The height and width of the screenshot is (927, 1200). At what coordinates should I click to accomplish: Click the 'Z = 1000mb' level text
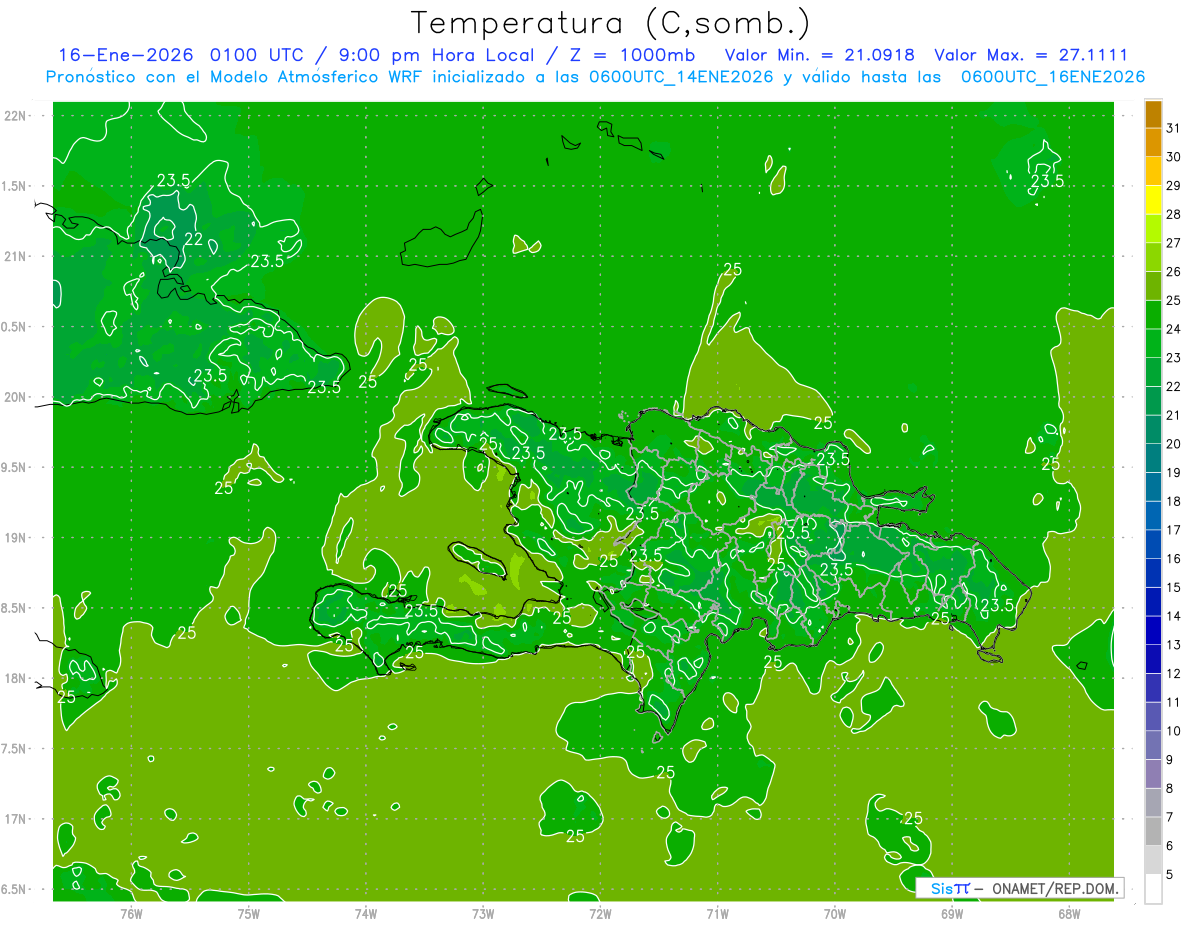(632, 55)
